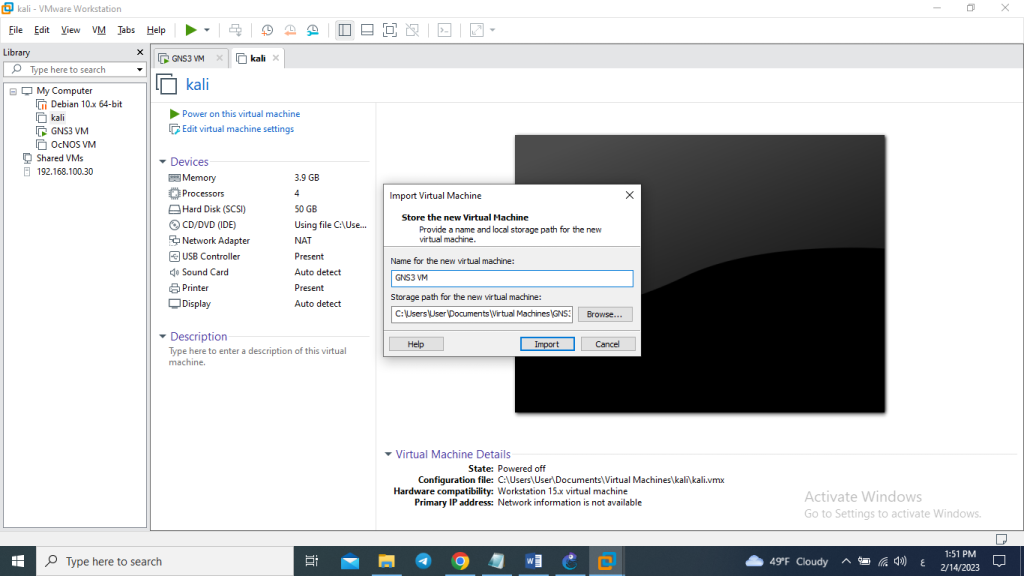Screen dimensions: 1024x576
Task: Open the console view toolbar icon
Action: tap(444, 30)
